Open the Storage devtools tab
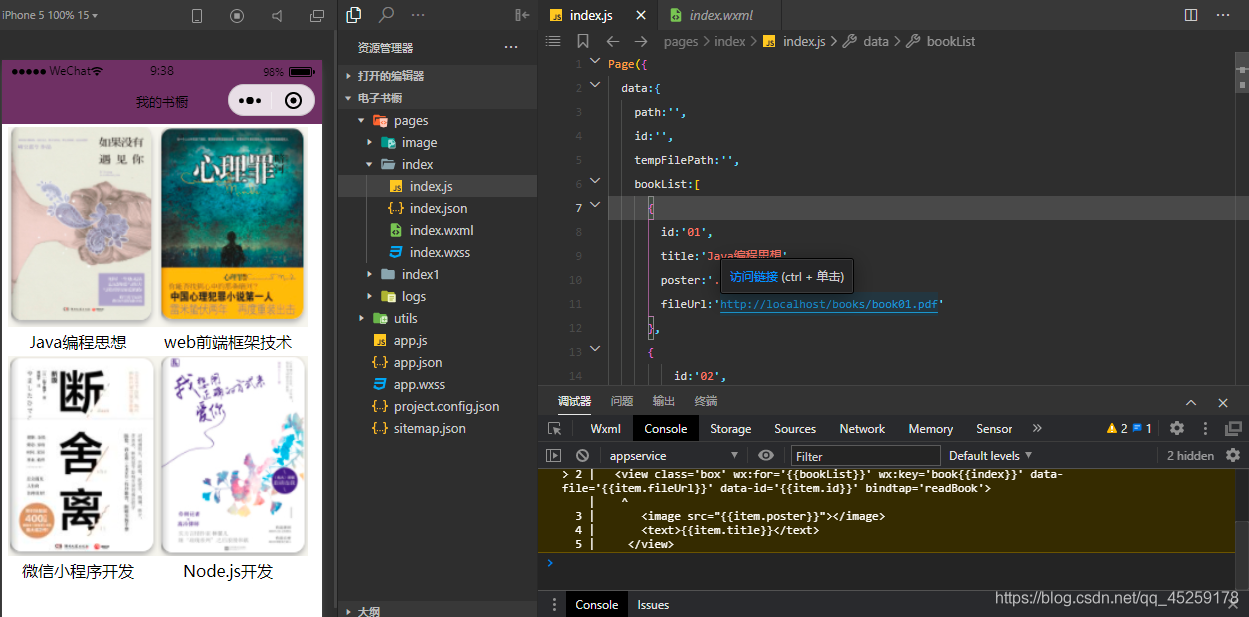The height and width of the screenshot is (617, 1249). click(730, 428)
